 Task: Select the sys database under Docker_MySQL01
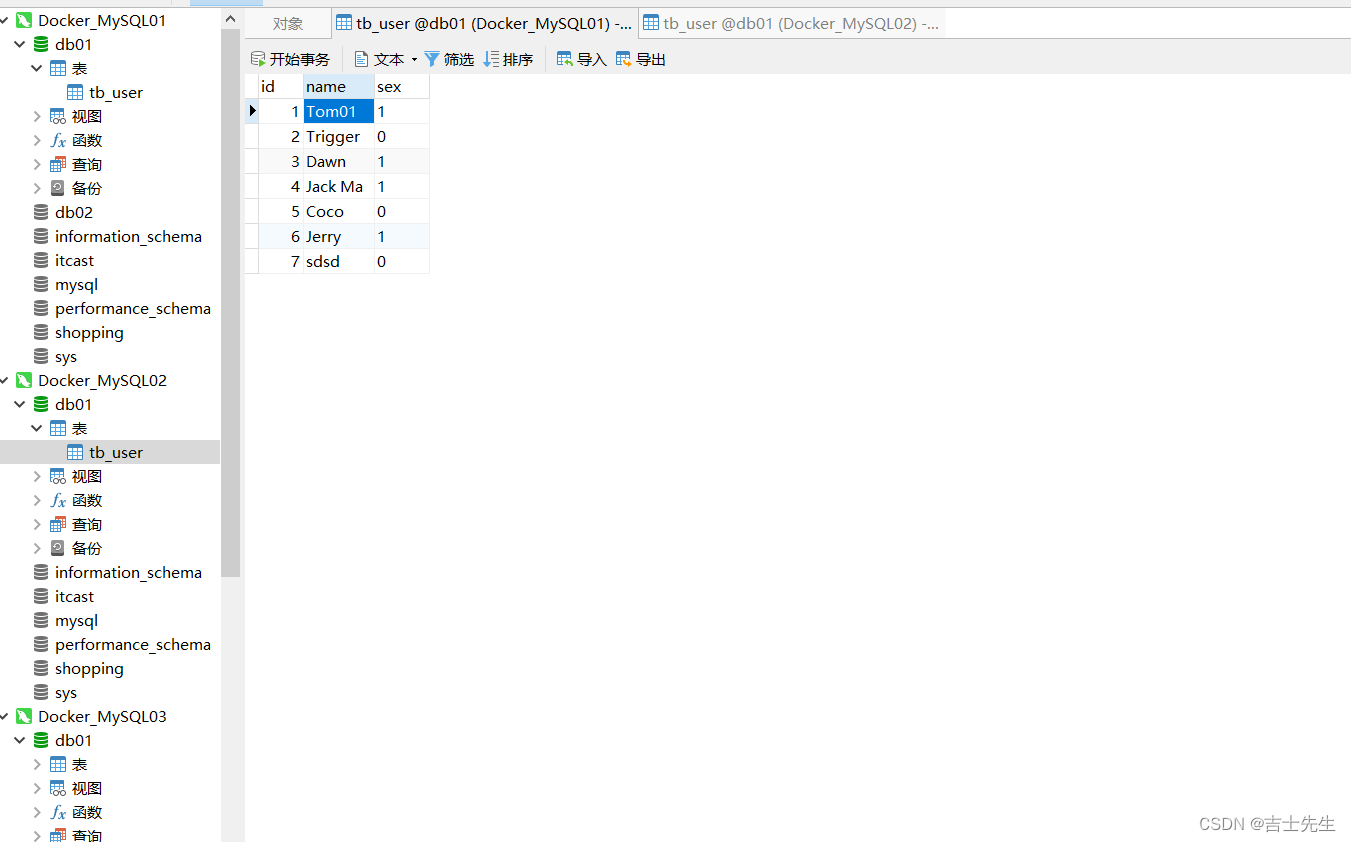tap(66, 356)
